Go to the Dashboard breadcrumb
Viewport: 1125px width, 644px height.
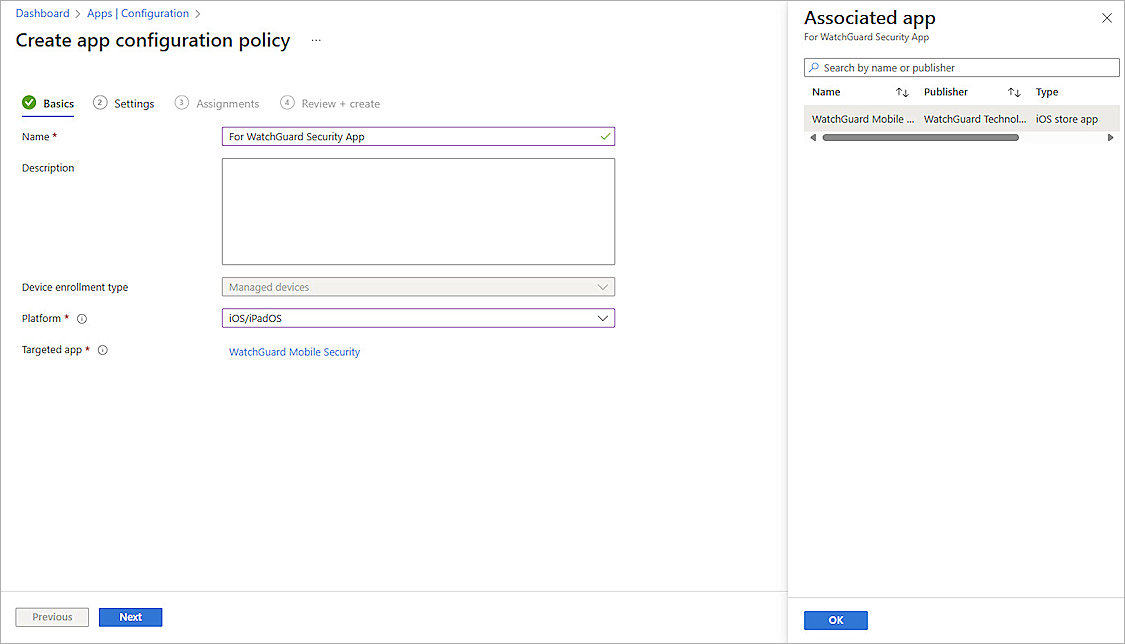(42, 14)
